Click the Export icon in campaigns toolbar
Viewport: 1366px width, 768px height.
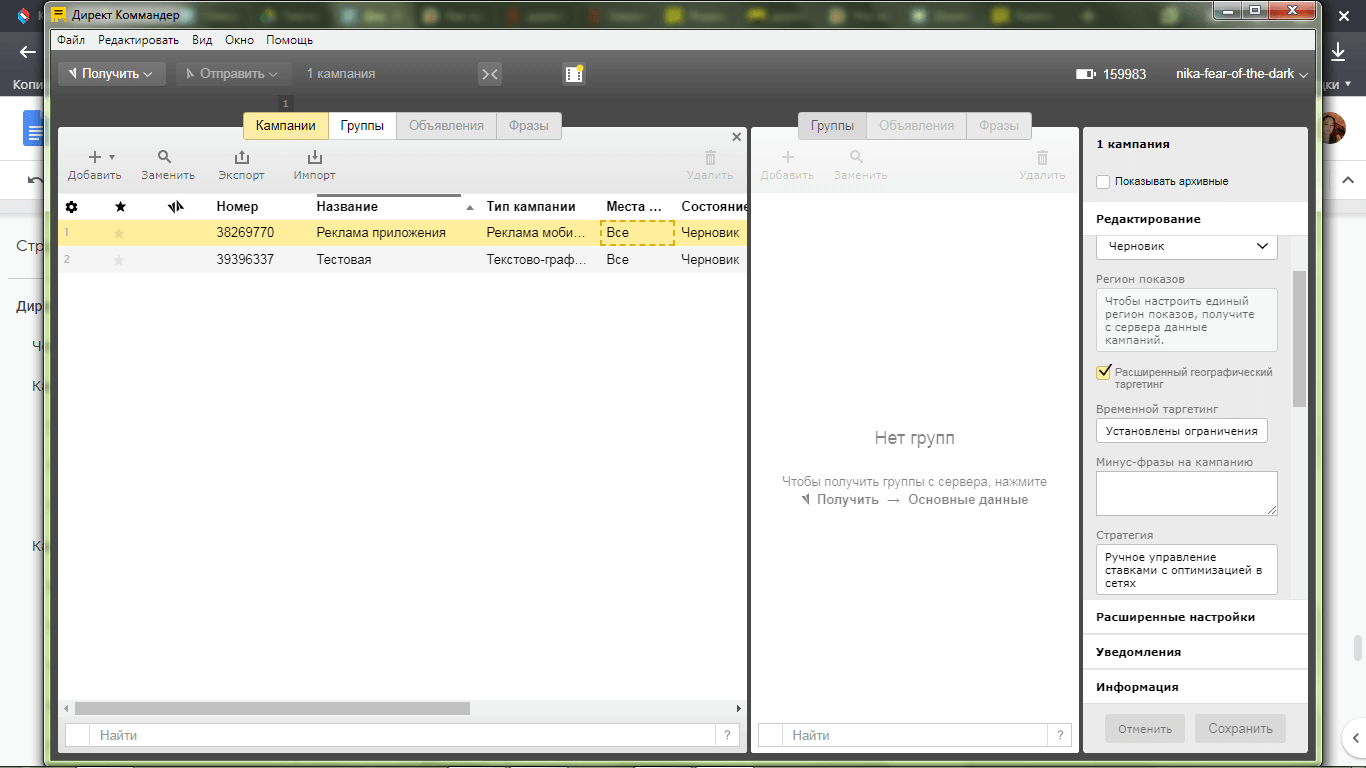[241, 158]
